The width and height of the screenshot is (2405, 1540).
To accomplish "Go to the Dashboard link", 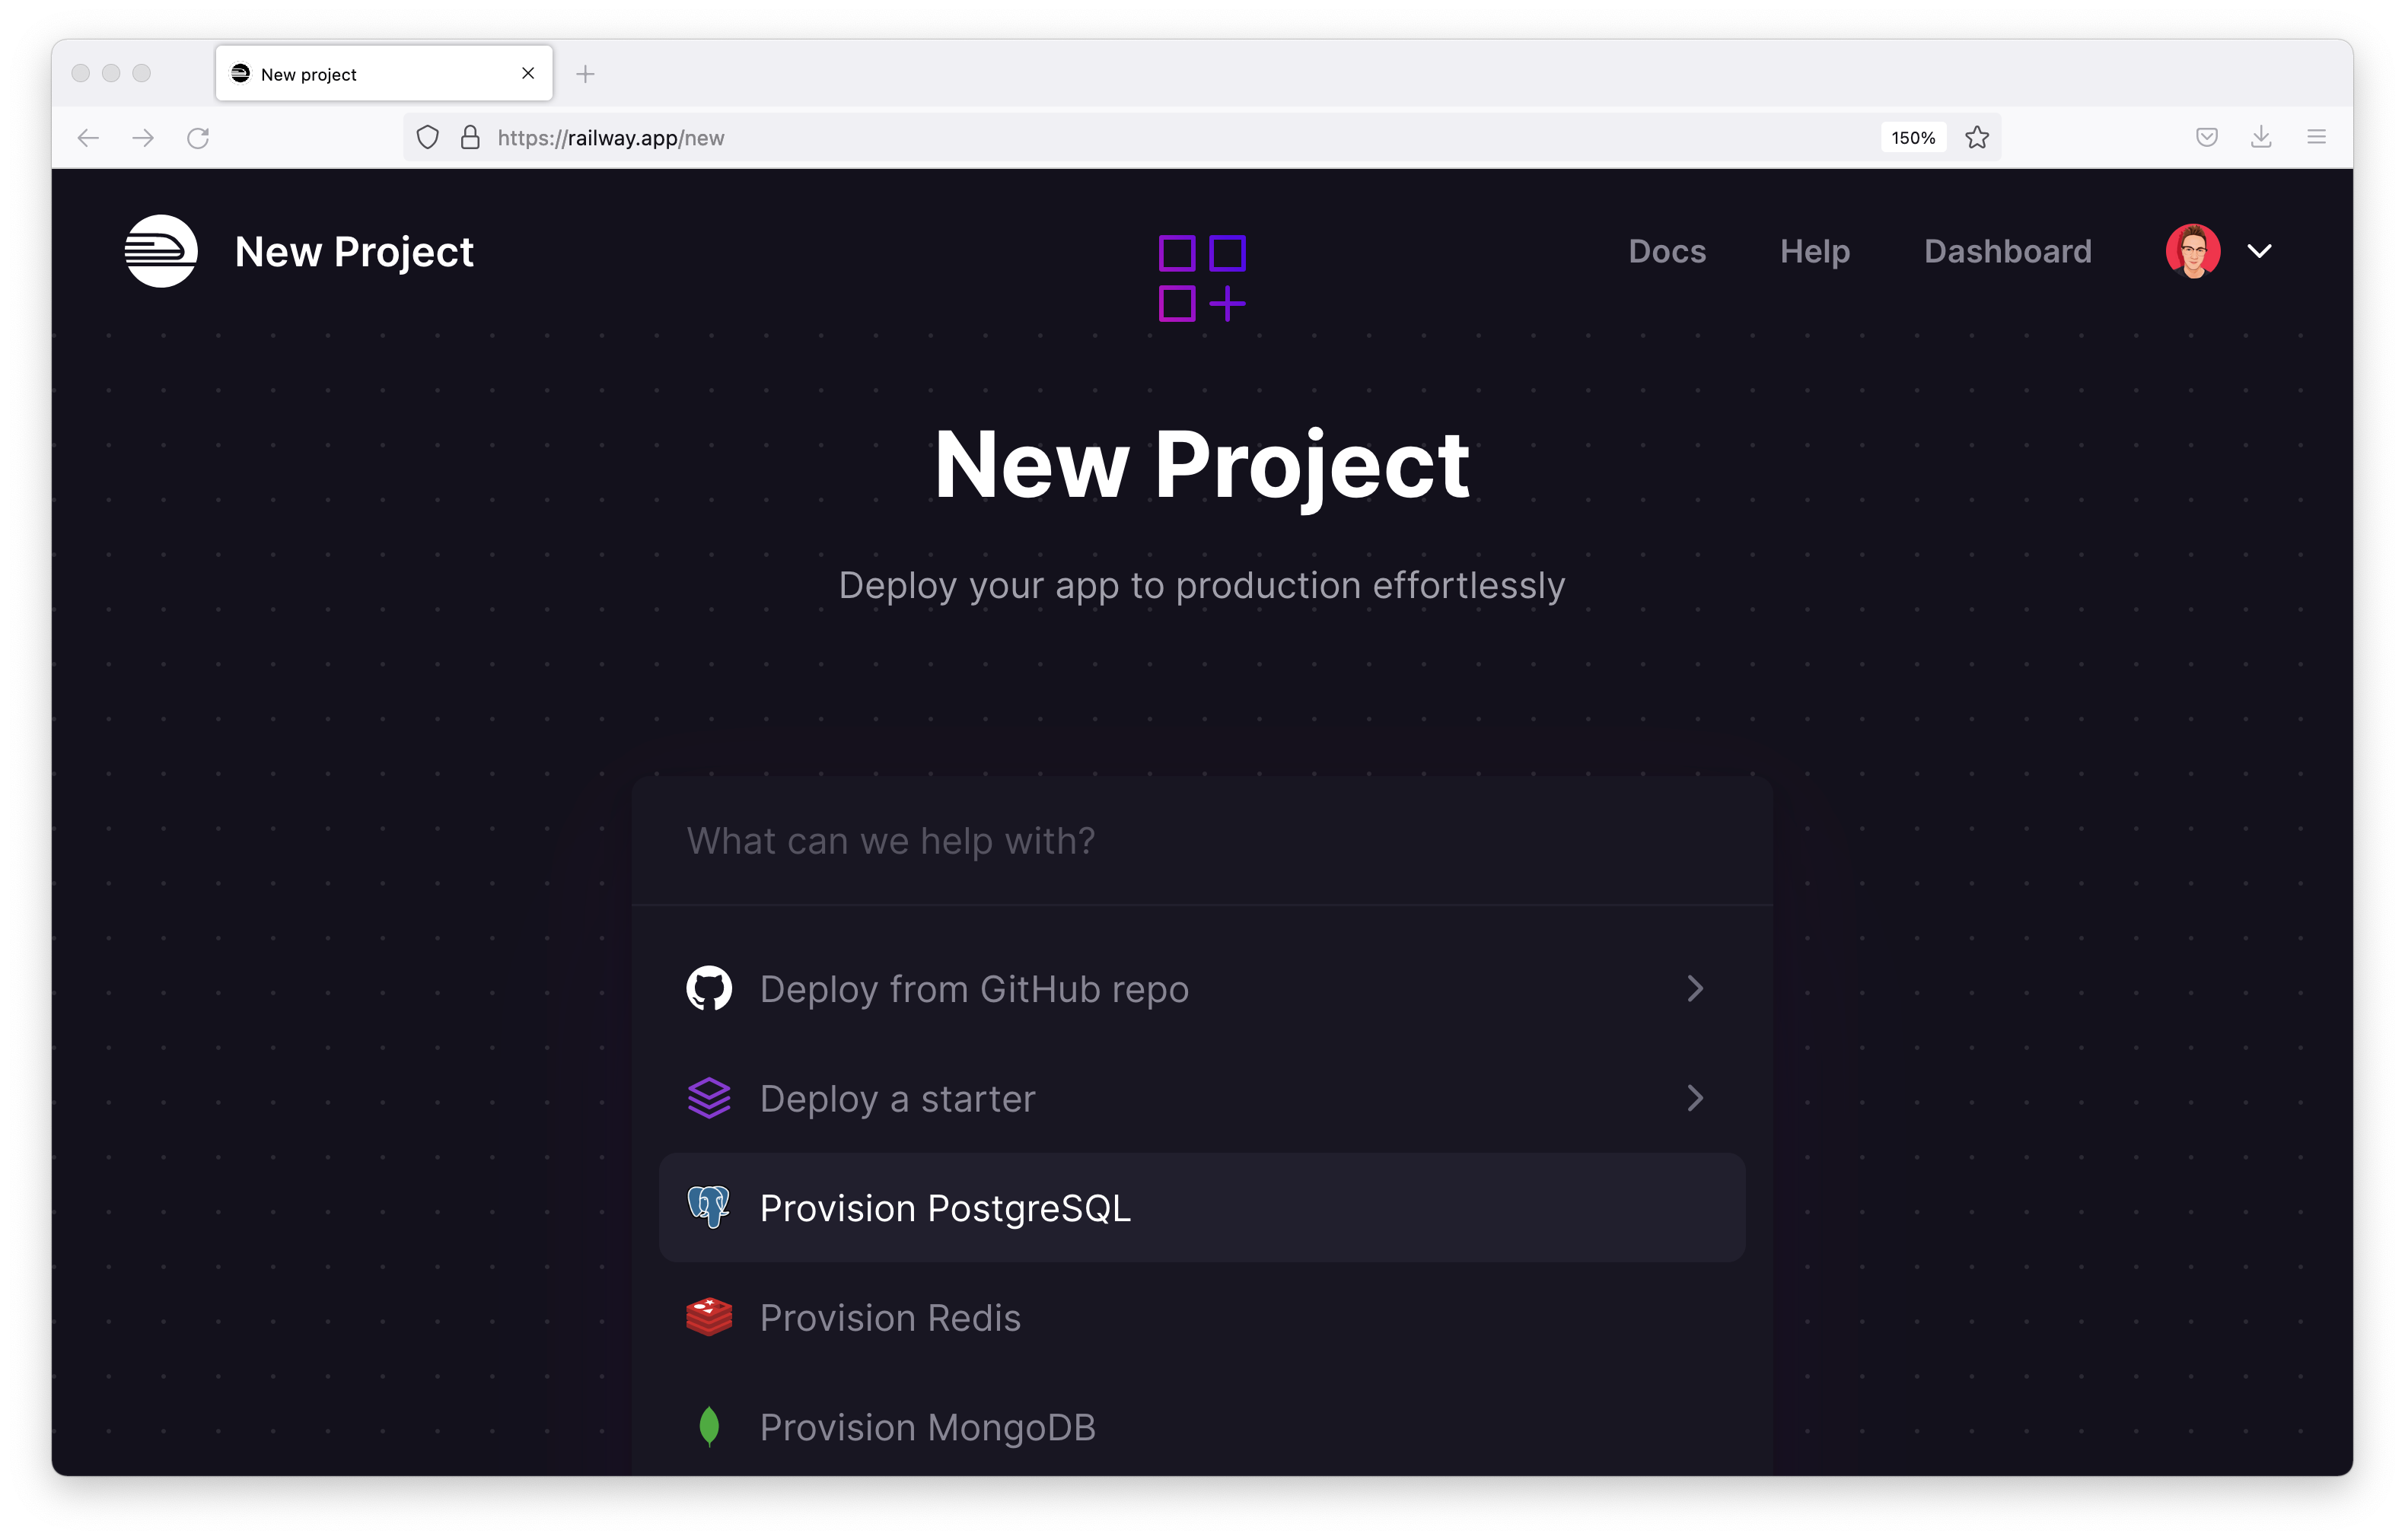I will pos(2007,251).
